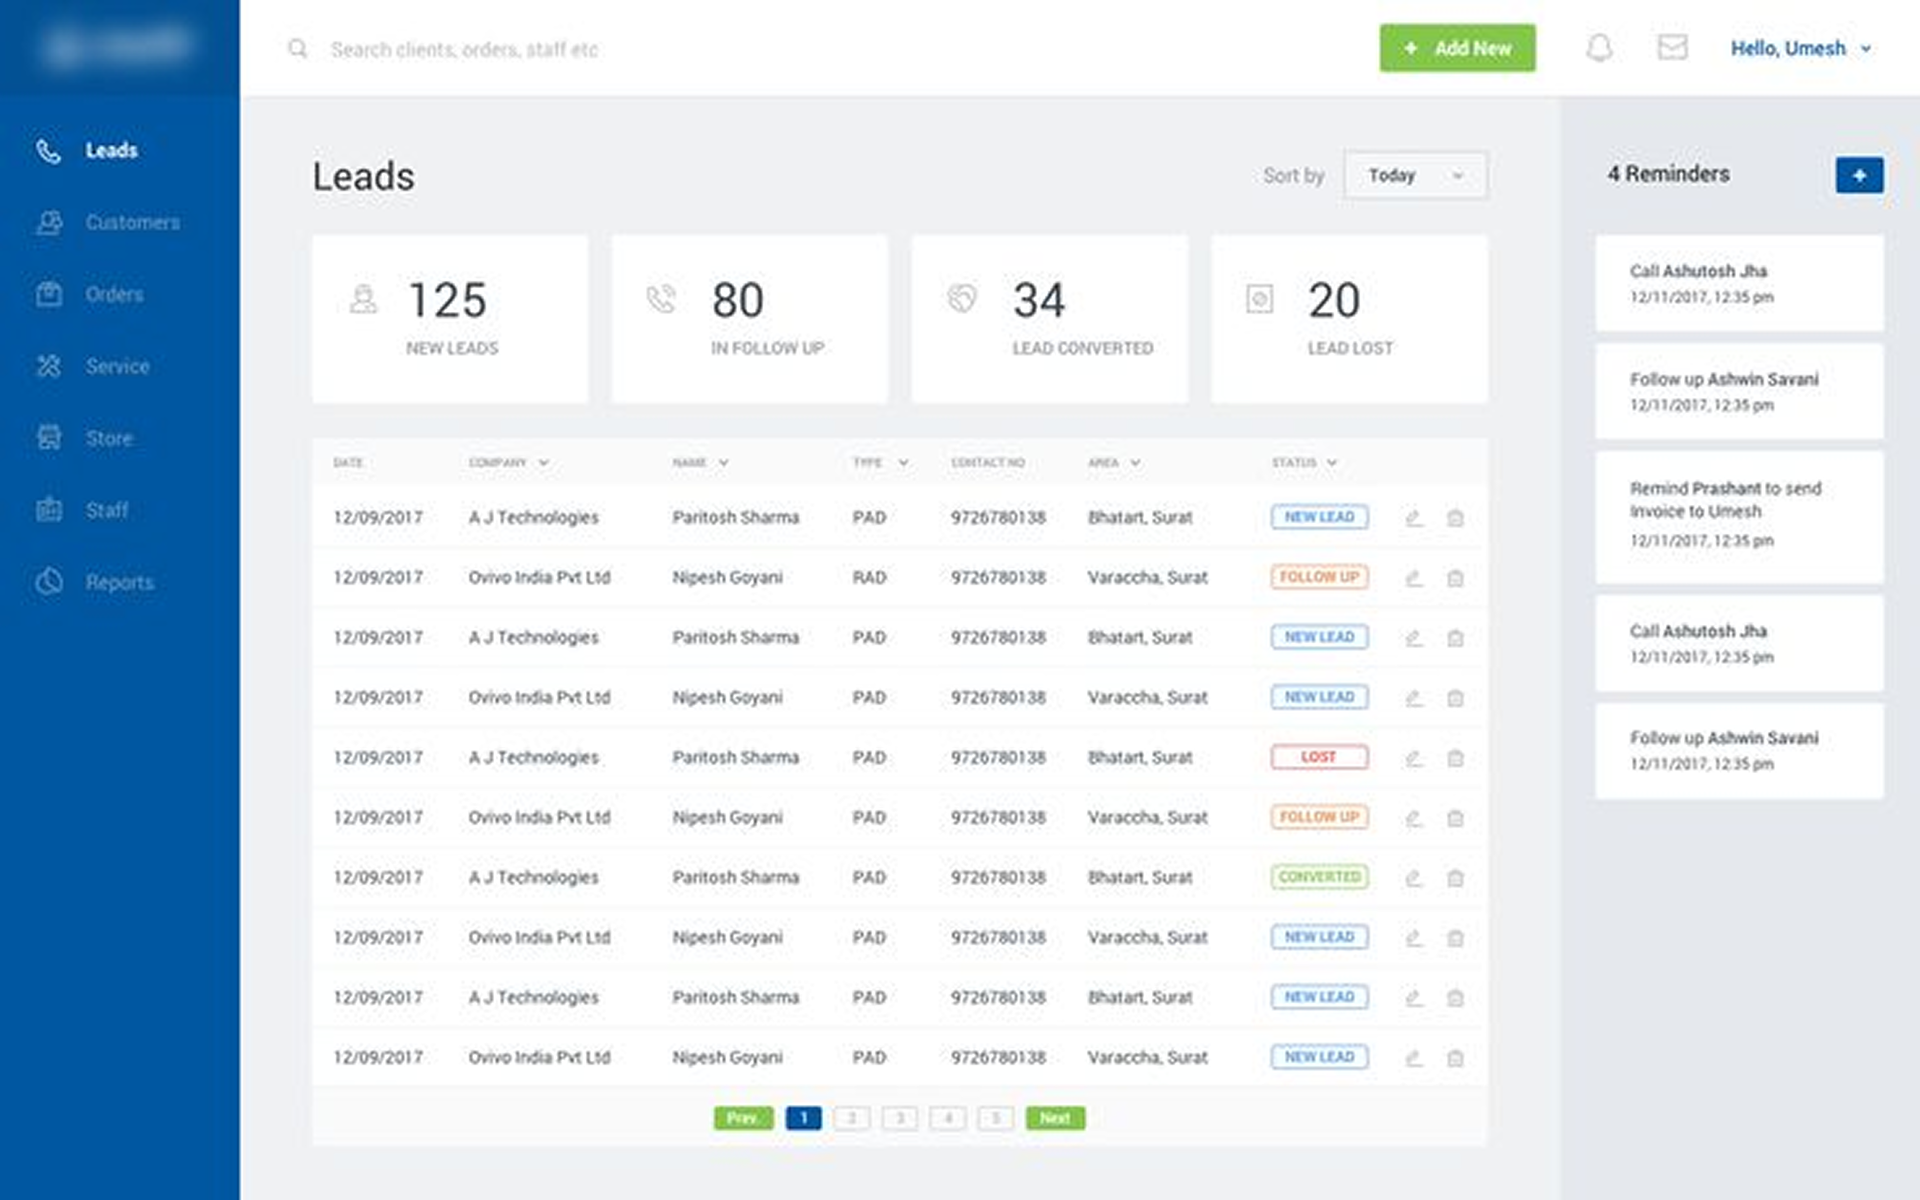Click the 4 Reminders heading
The height and width of the screenshot is (1200, 1920).
[1668, 174]
